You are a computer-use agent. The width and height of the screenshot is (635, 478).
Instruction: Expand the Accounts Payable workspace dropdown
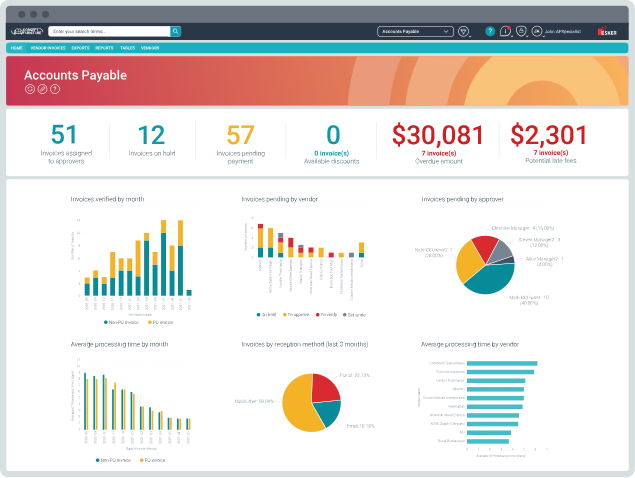click(x=414, y=31)
